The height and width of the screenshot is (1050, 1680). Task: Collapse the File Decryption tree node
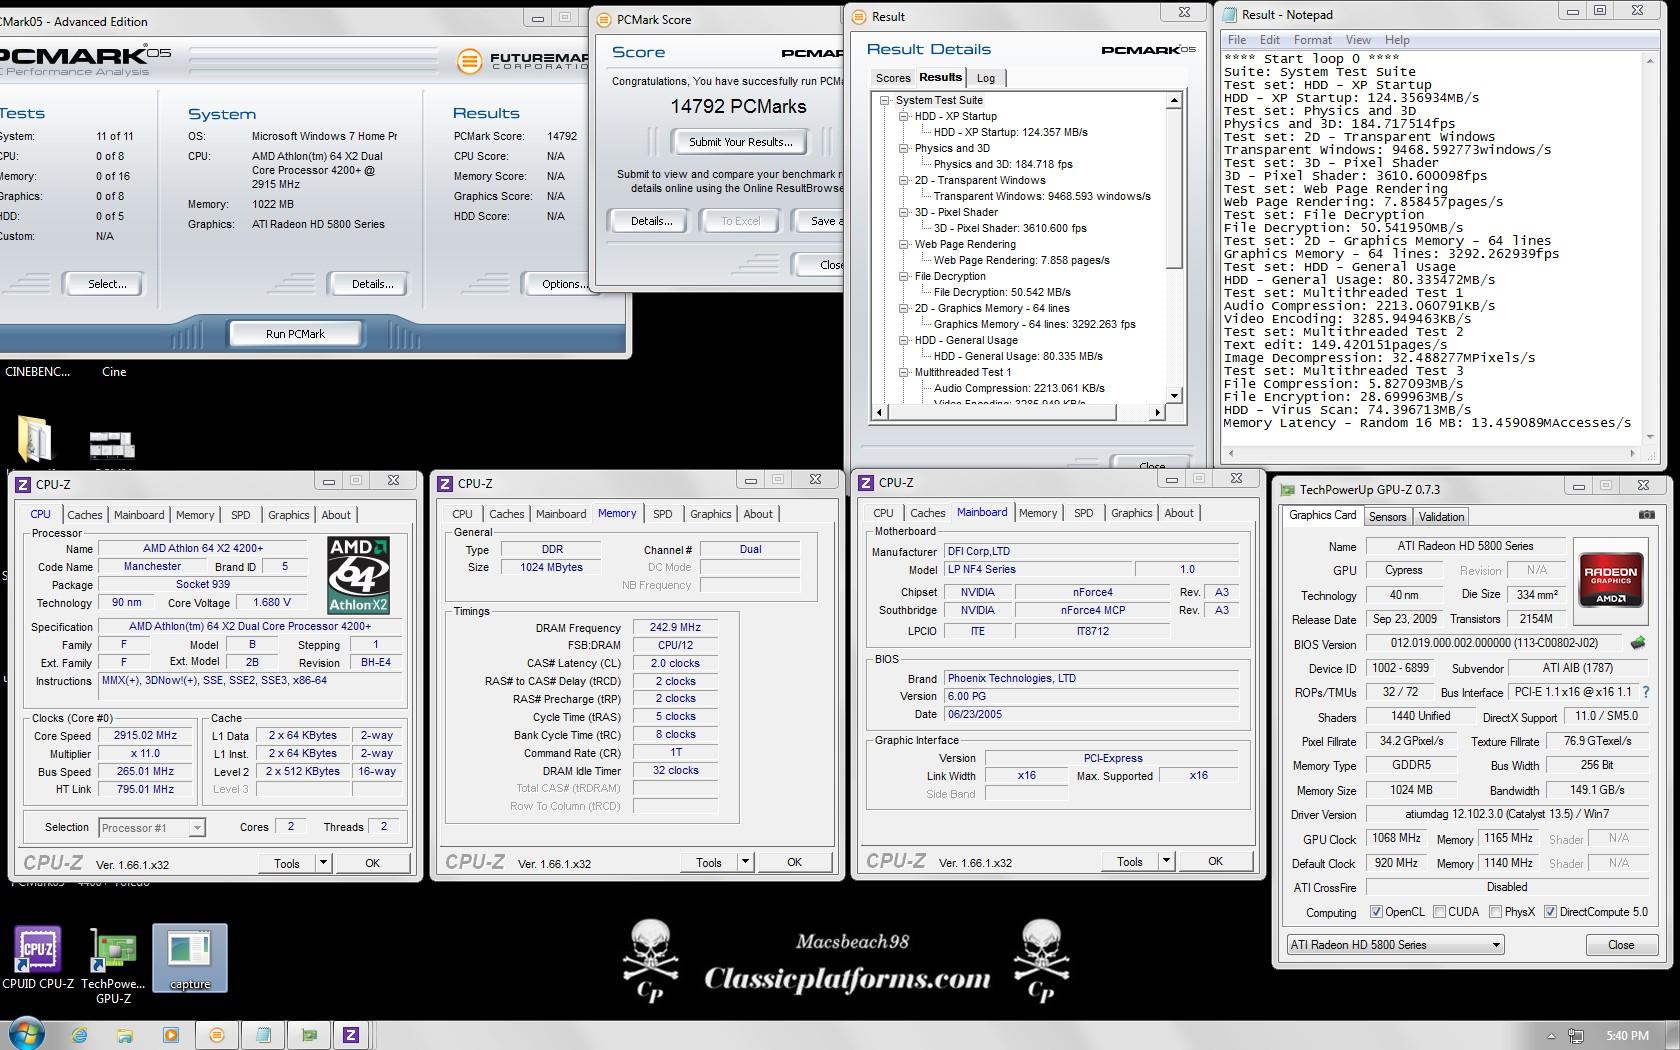(904, 276)
